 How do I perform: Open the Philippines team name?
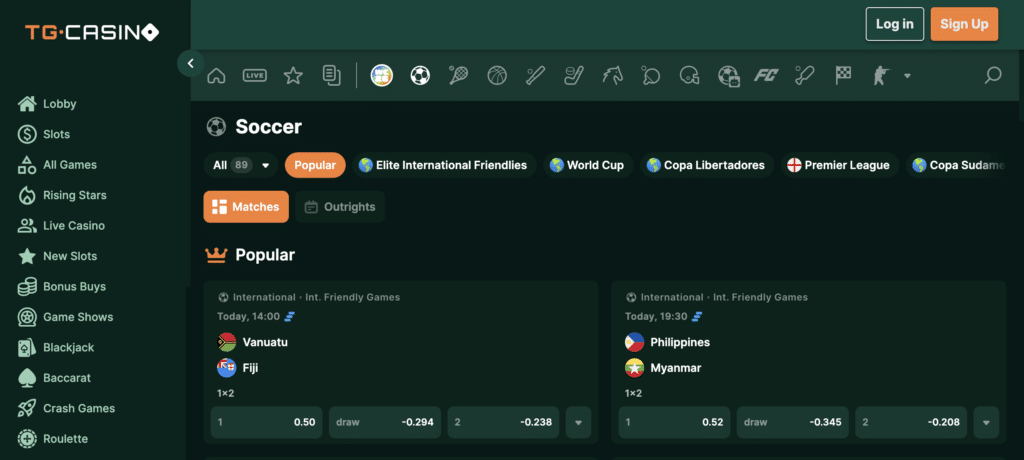[680, 342]
